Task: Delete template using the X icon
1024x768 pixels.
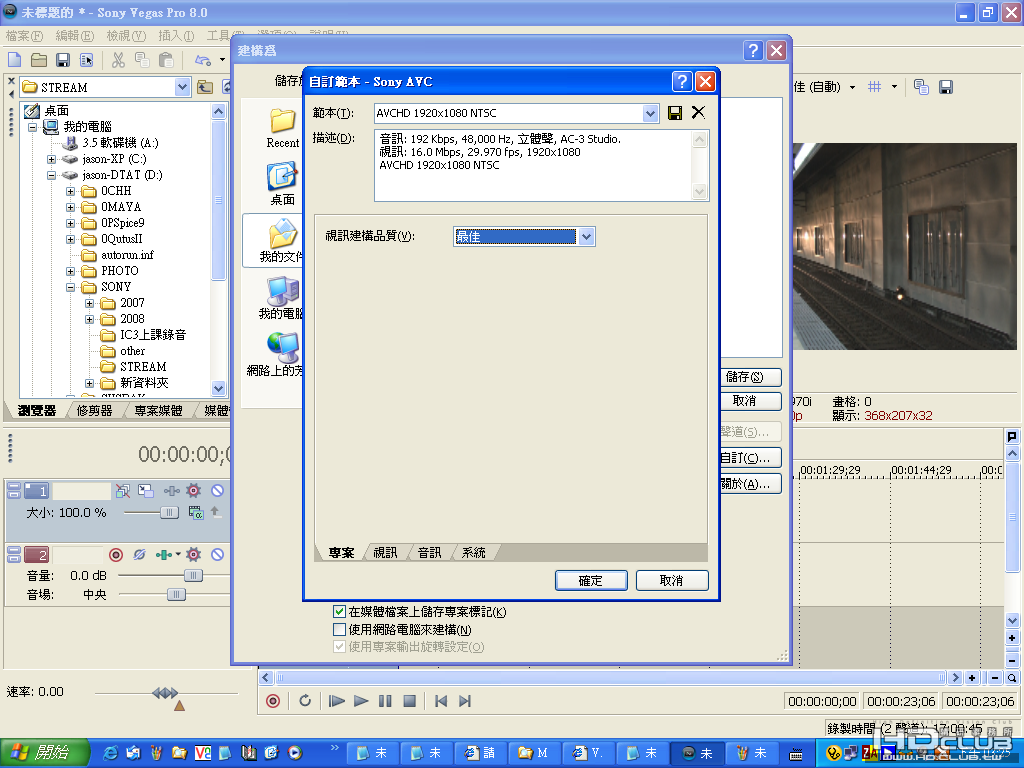Action: (x=698, y=112)
